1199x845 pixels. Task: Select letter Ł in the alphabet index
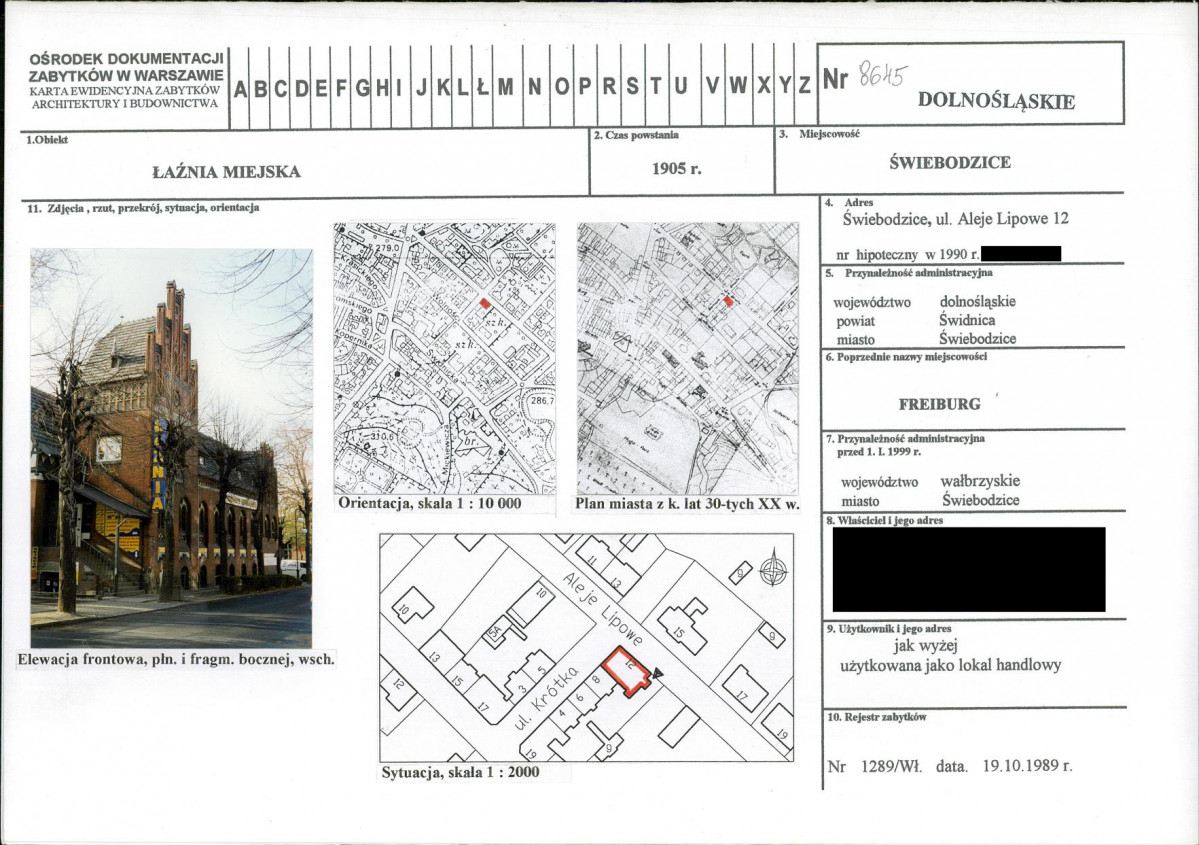(x=482, y=87)
